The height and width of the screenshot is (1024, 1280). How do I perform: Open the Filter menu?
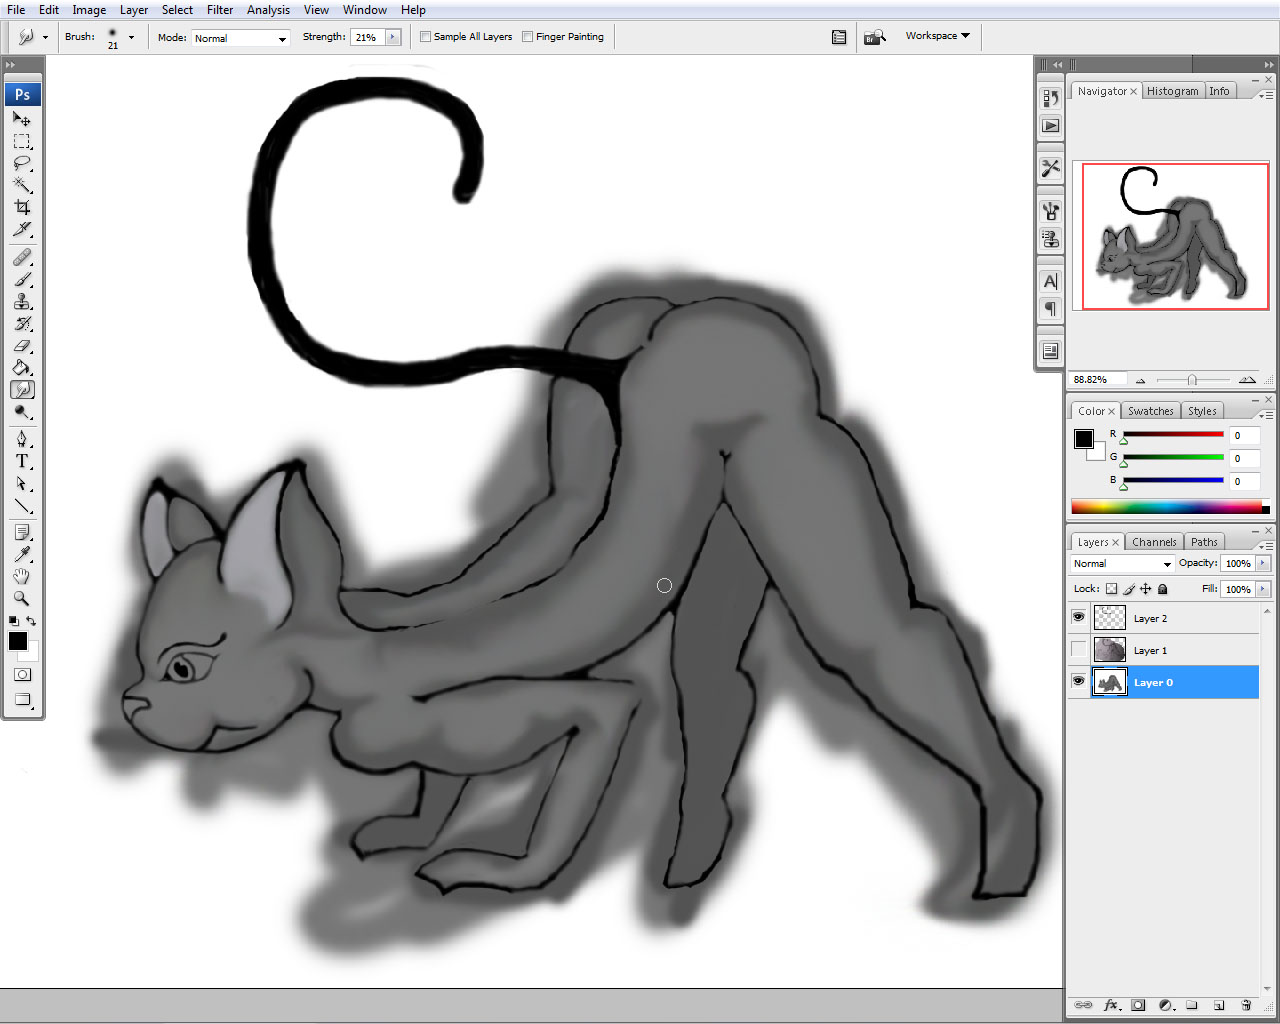(x=220, y=10)
